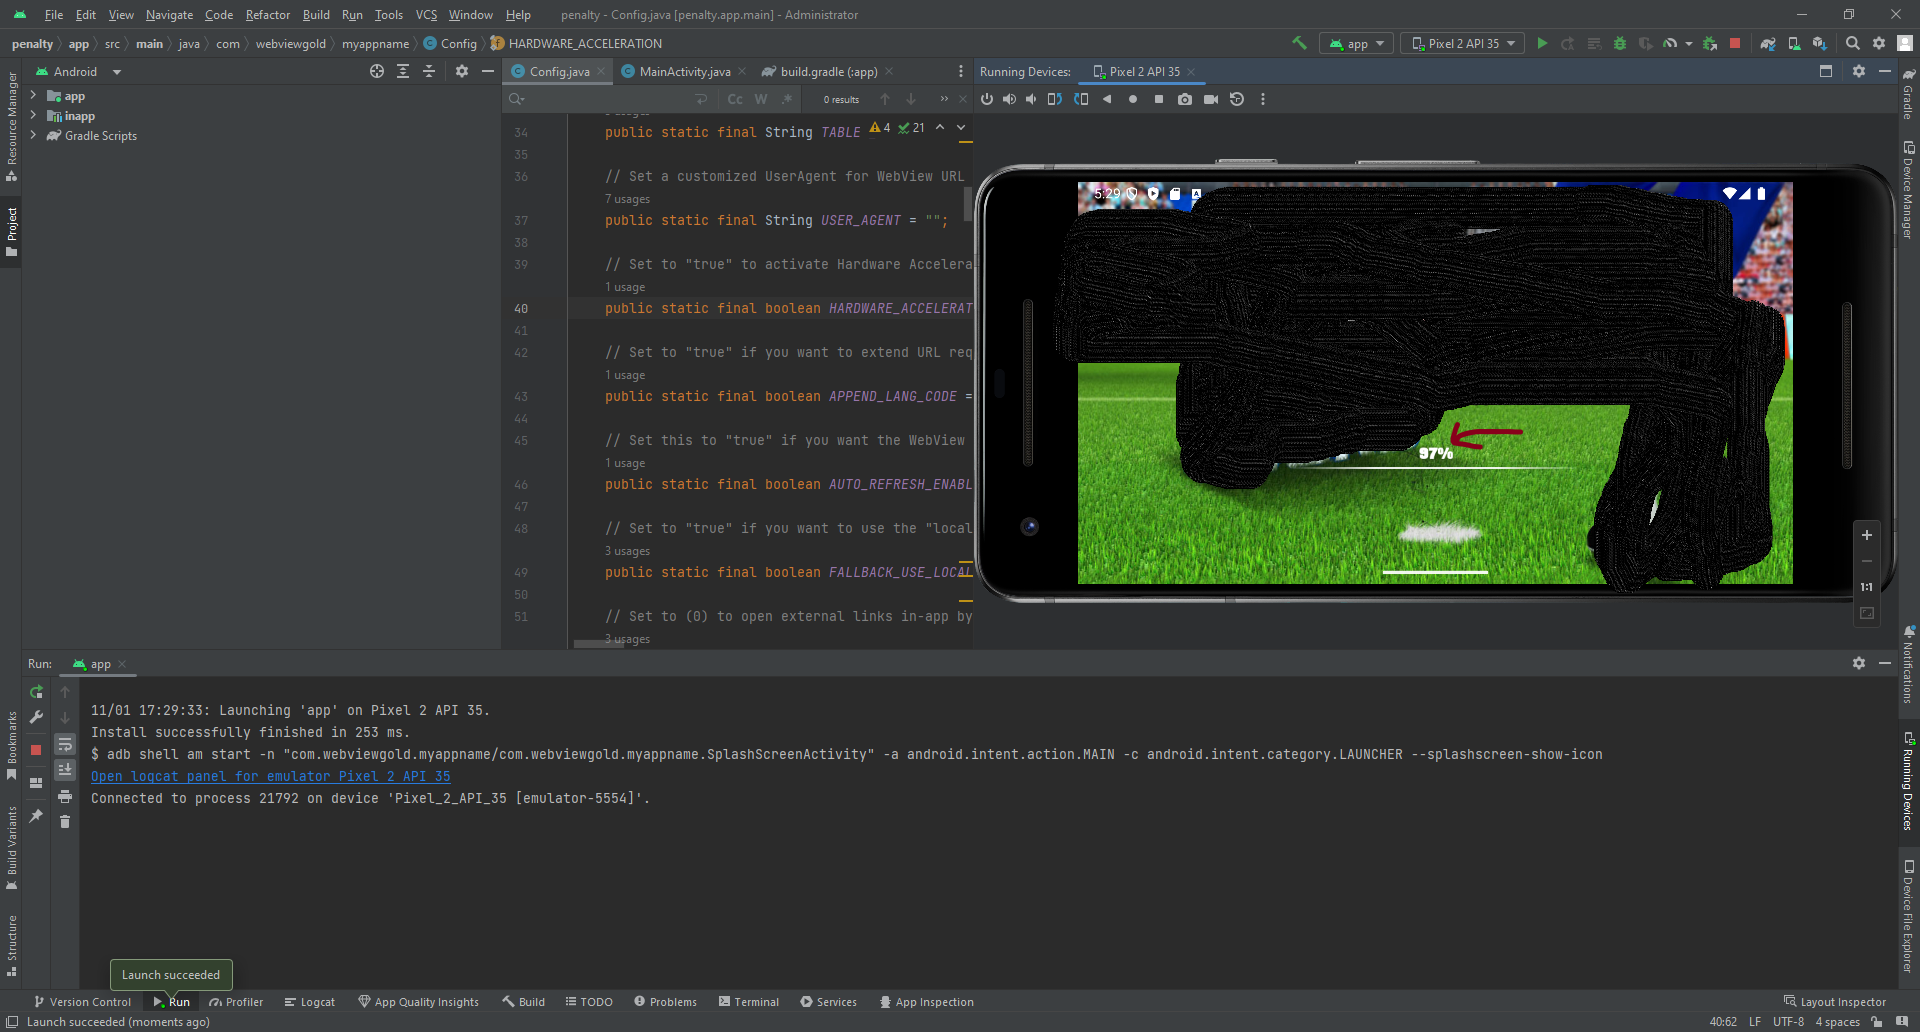Screen dimensions: 1920x1032
Task: Toggle Match Case in the find bar
Action: click(735, 99)
